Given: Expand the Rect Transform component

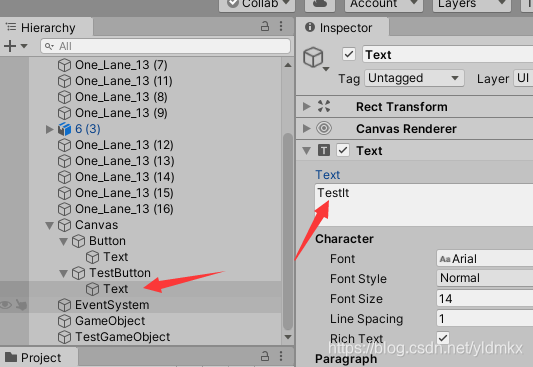Looking at the screenshot, I should [x=307, y=107].
